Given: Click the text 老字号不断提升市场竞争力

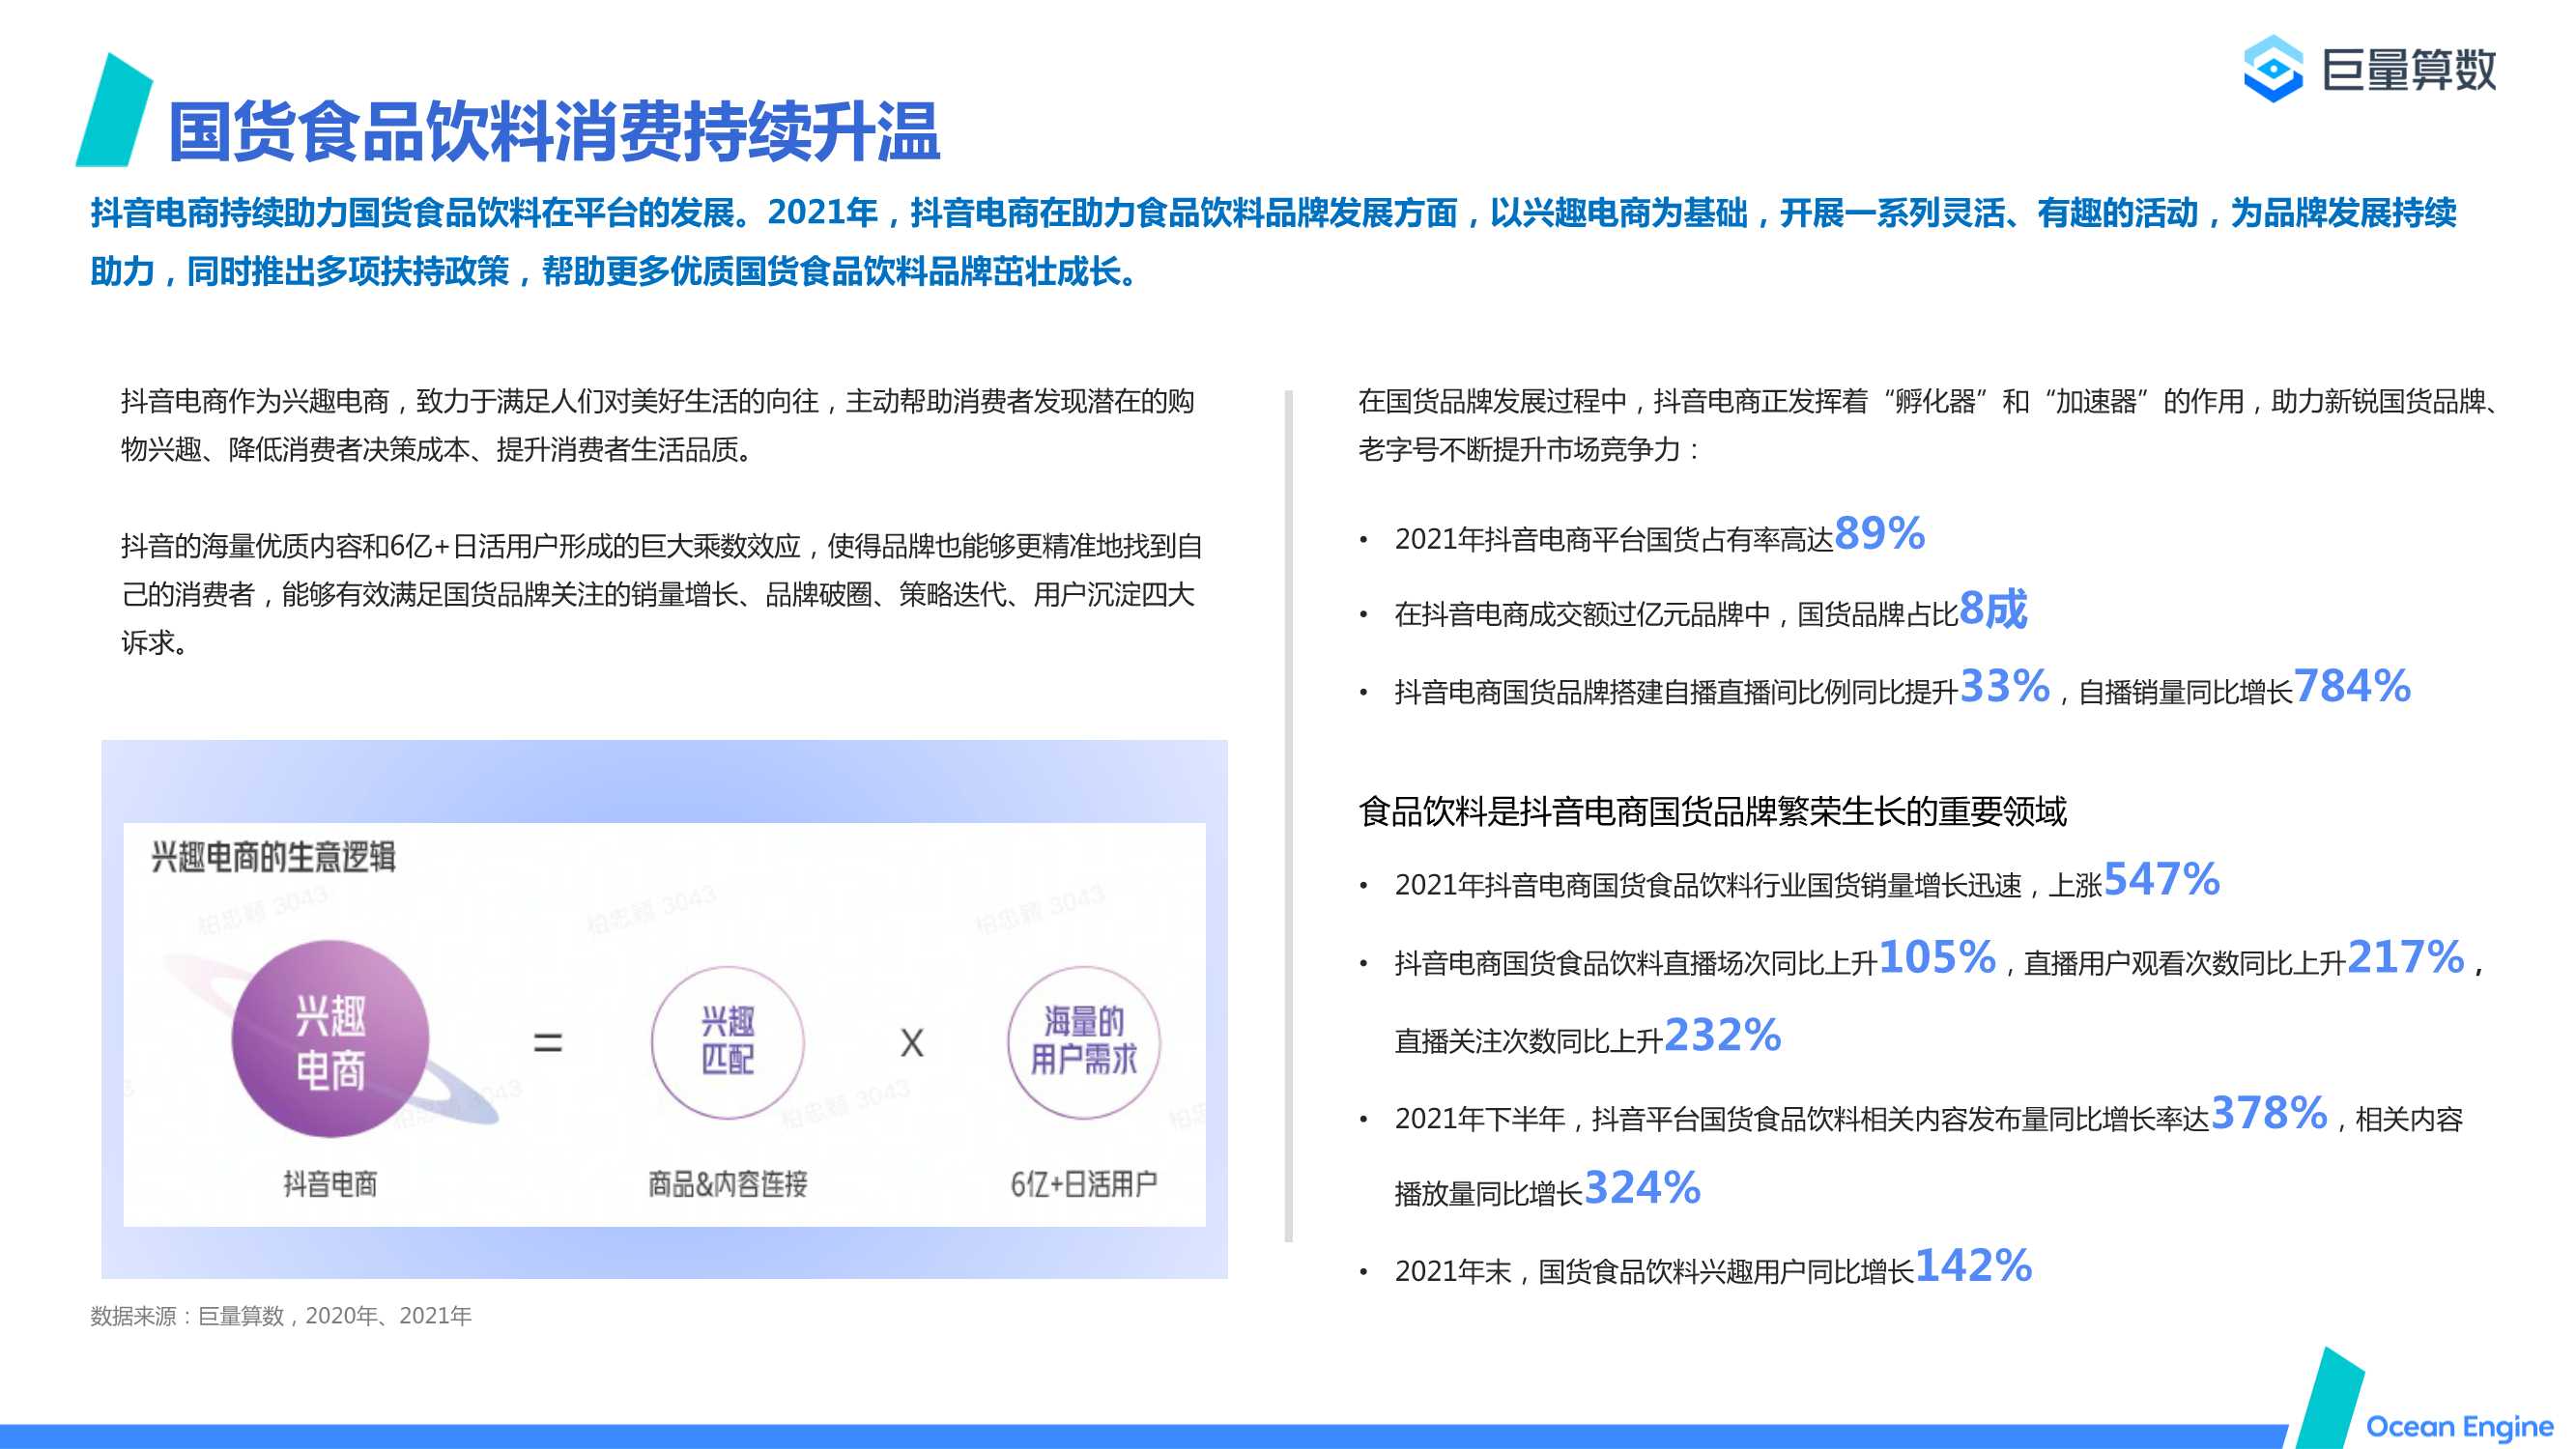Looking at the screenshot, I should [1518, 450].
